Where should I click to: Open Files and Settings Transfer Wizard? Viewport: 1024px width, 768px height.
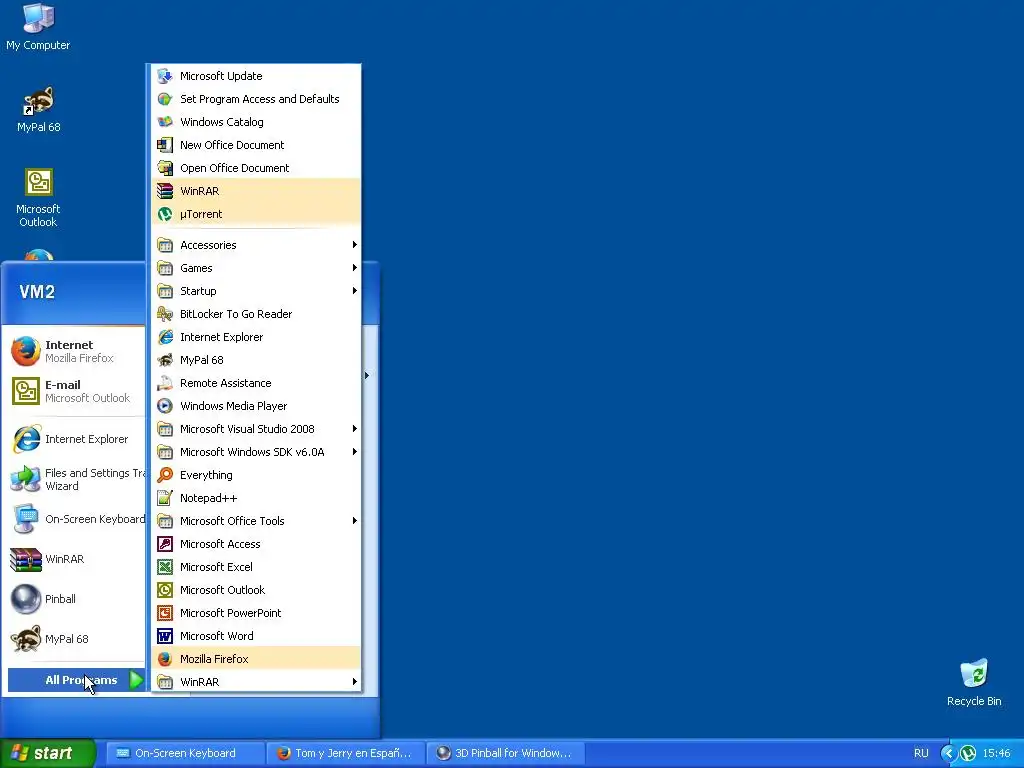click(76, 479)
